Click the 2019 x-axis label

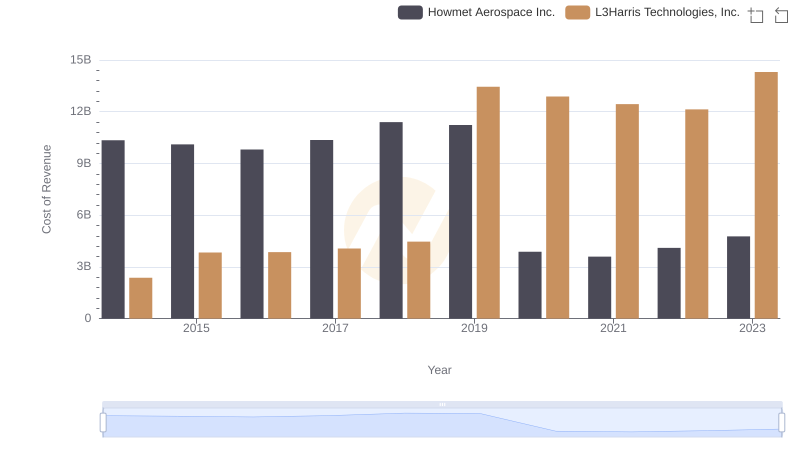pyautogui.click(x=474, y=328)
